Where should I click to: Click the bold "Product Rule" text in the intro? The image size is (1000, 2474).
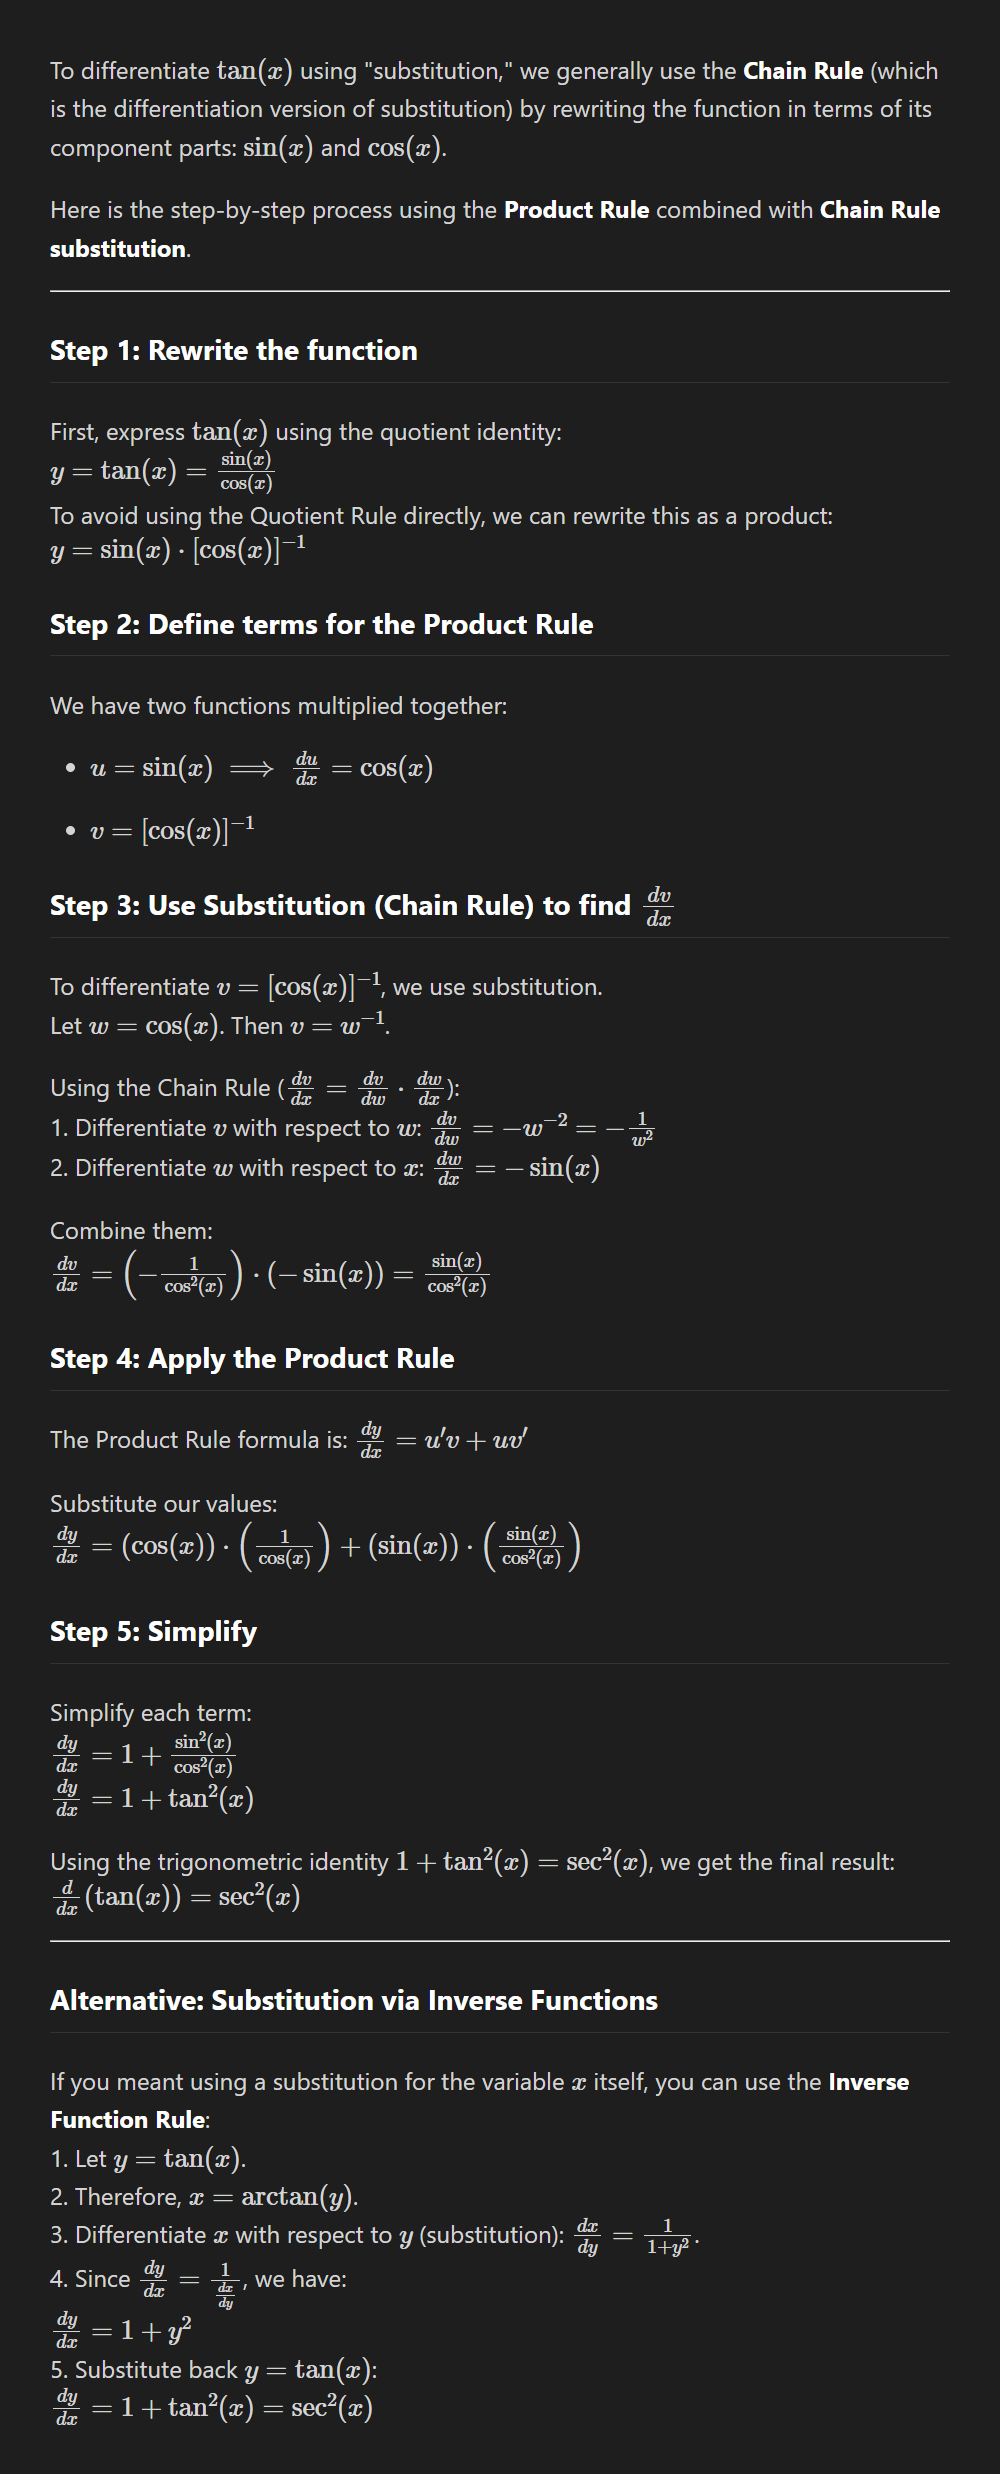pyautogui.click(x=576, y=211)
